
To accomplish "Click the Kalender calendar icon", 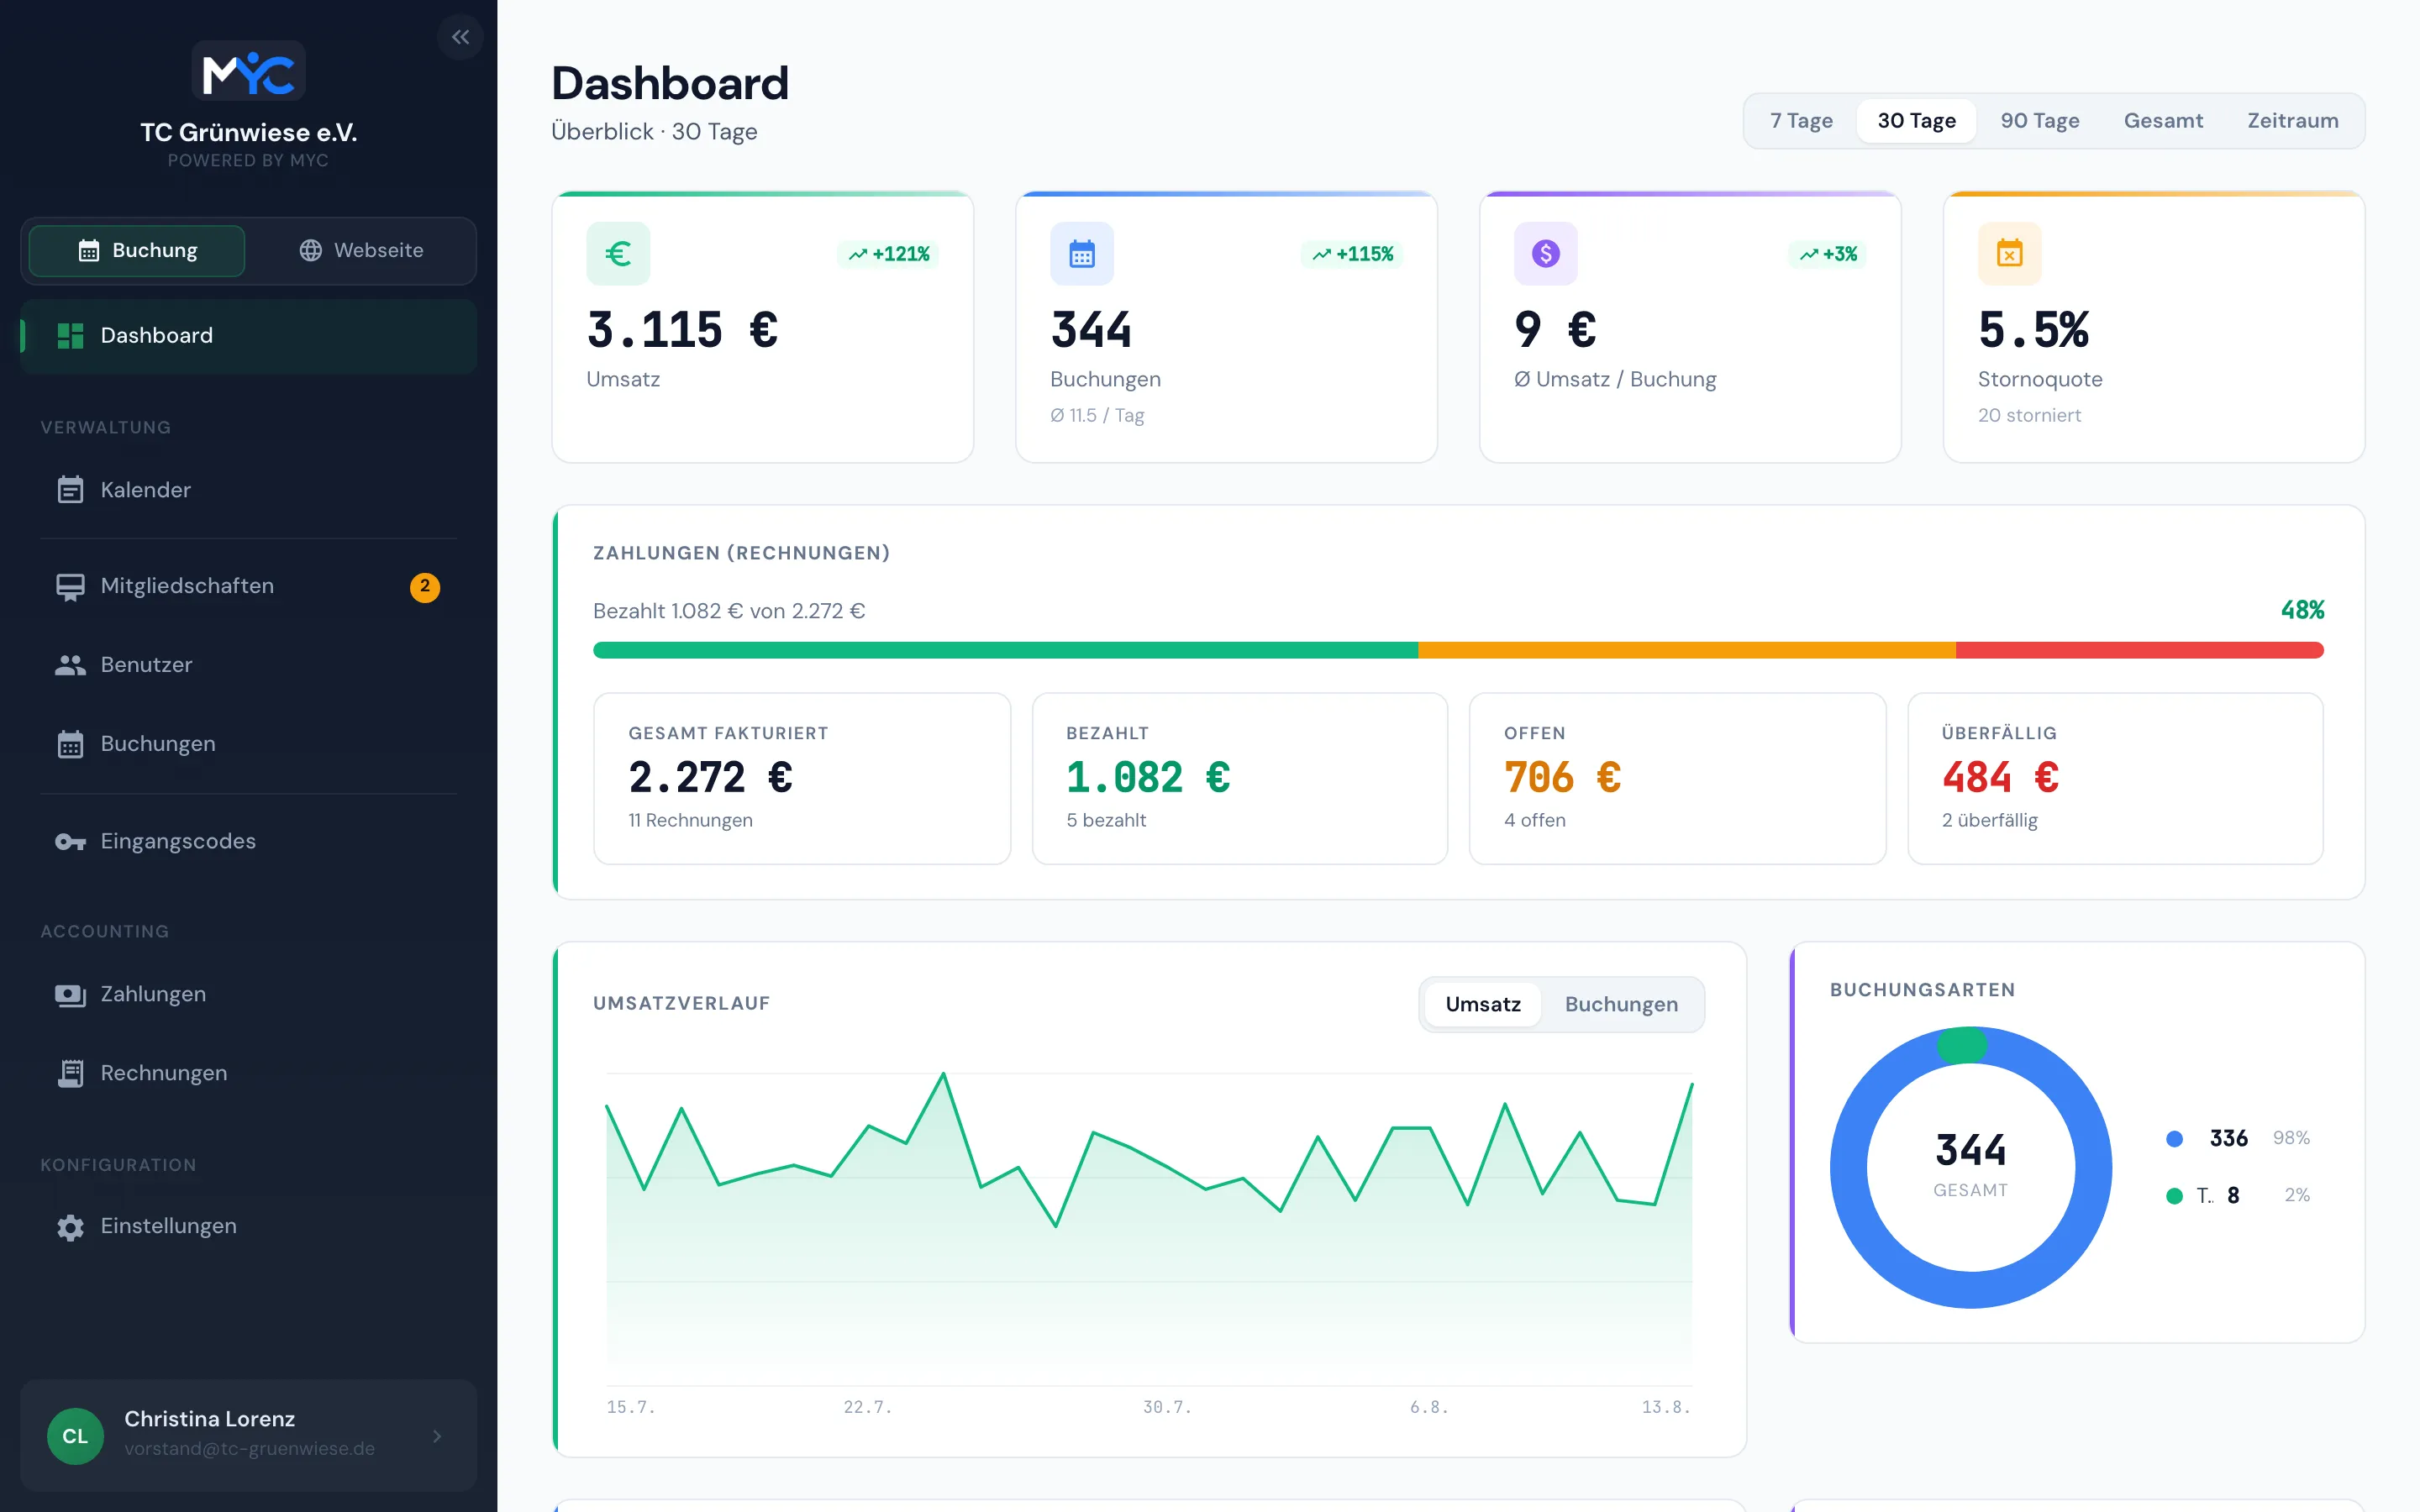I will pyautogui.click(x=70, y=490).
